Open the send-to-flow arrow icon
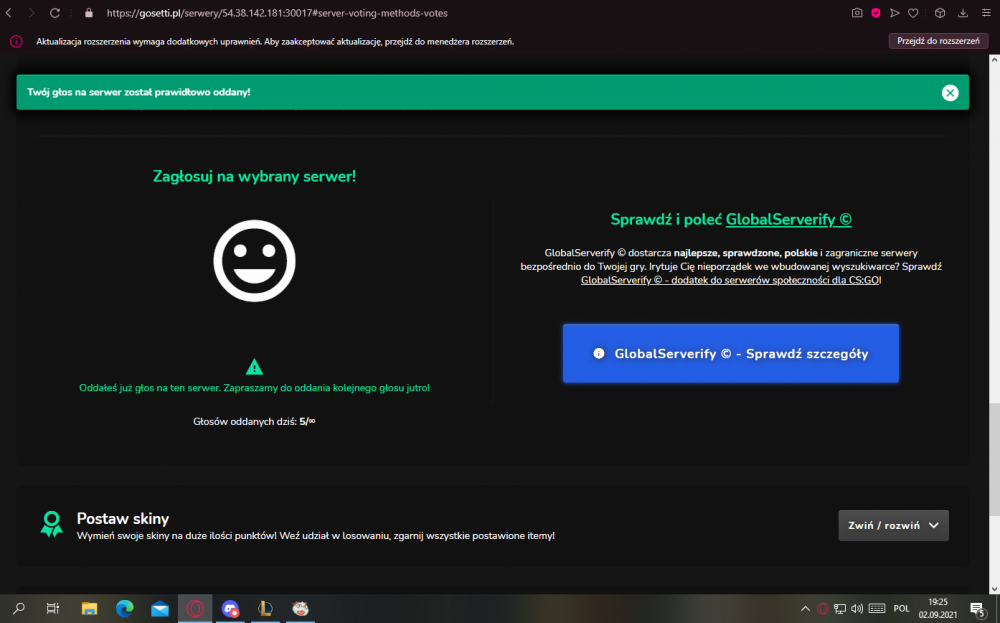This screenshot has width=1000, height=623. [895, 13]
